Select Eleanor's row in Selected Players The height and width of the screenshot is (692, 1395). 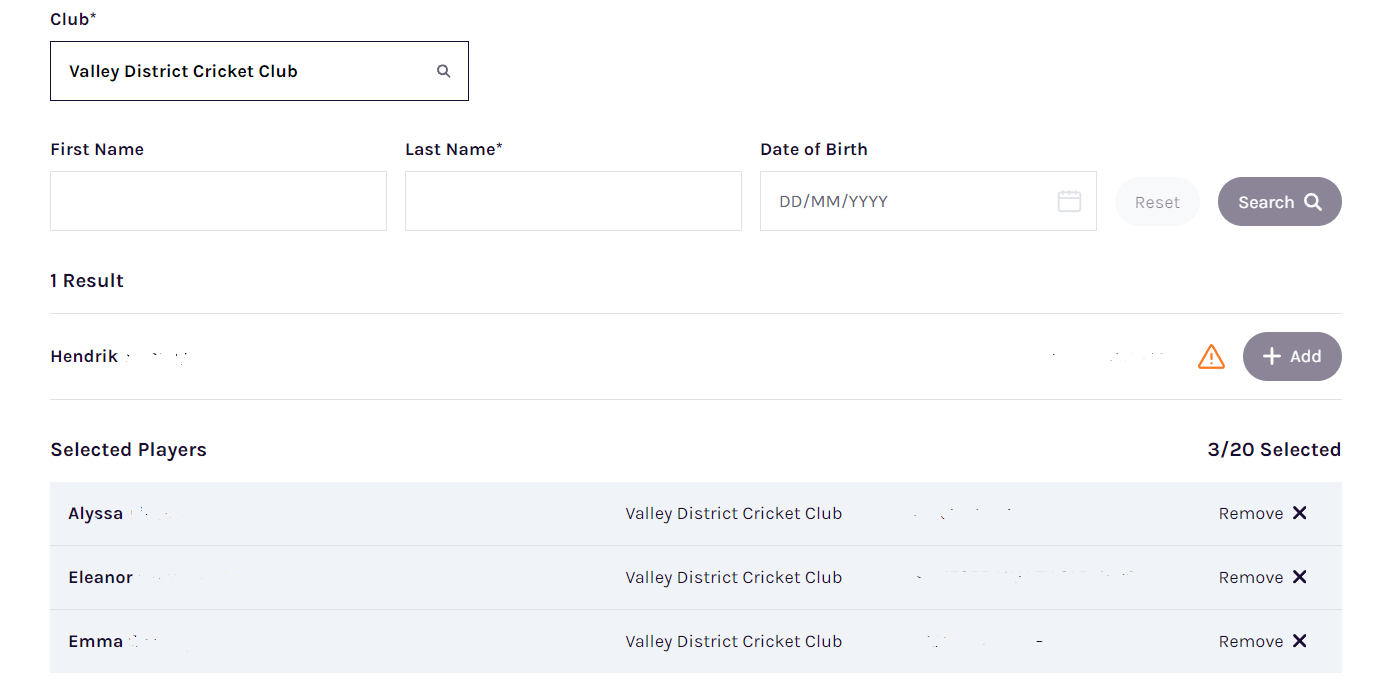(696, 577)
